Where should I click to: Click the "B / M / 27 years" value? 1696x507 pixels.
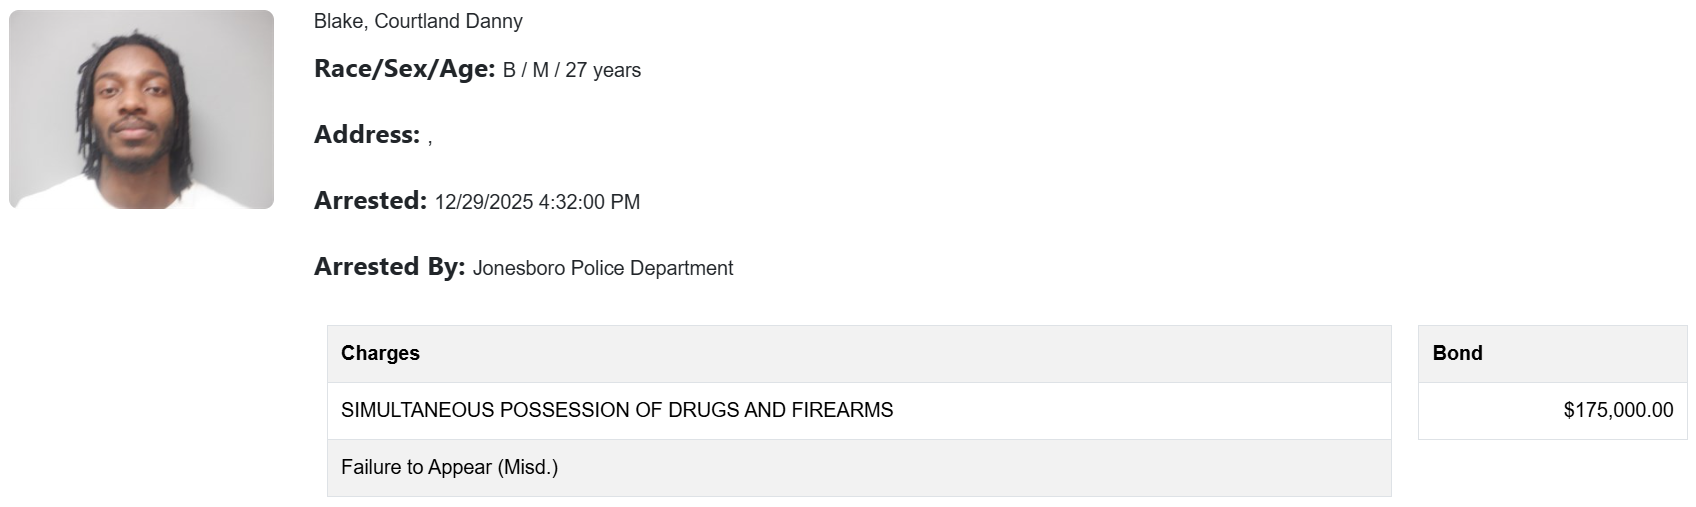[571, 70]
